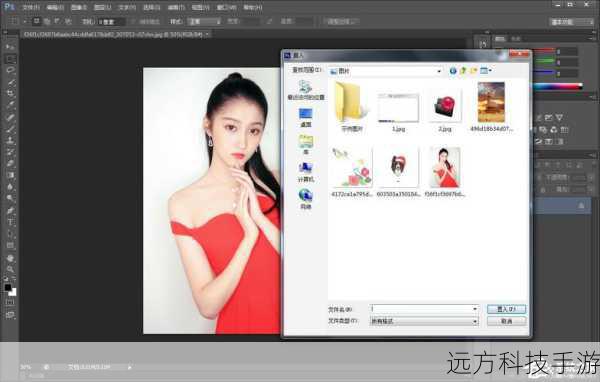Open the 编辑 menu
Viewport: 600px width, 382px height.
(55, 7)
